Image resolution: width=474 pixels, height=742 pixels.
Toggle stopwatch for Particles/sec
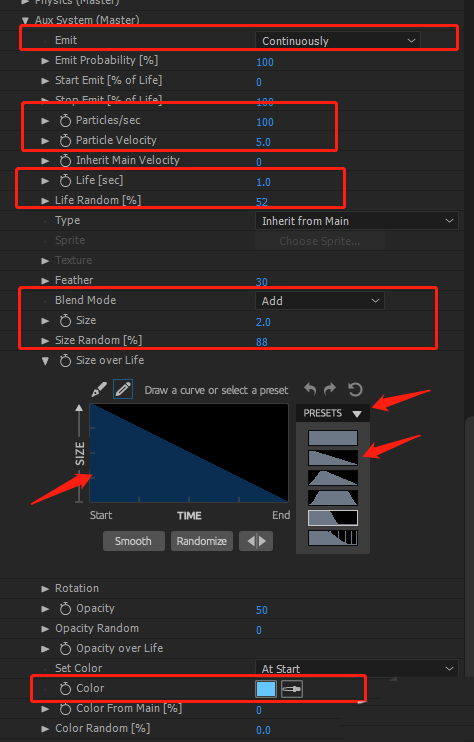(65, 121)
